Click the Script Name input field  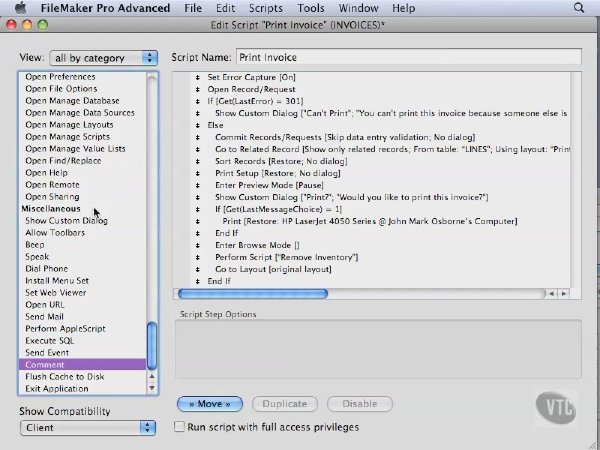409,57
